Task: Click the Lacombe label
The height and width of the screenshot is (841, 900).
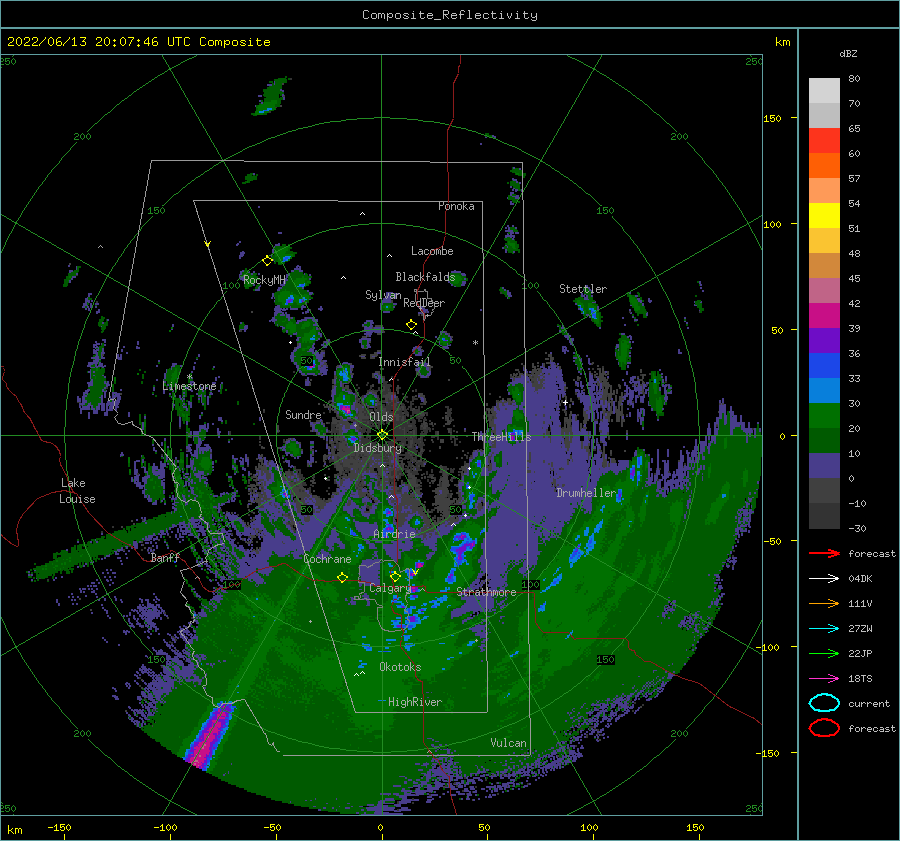Action: 432,251
